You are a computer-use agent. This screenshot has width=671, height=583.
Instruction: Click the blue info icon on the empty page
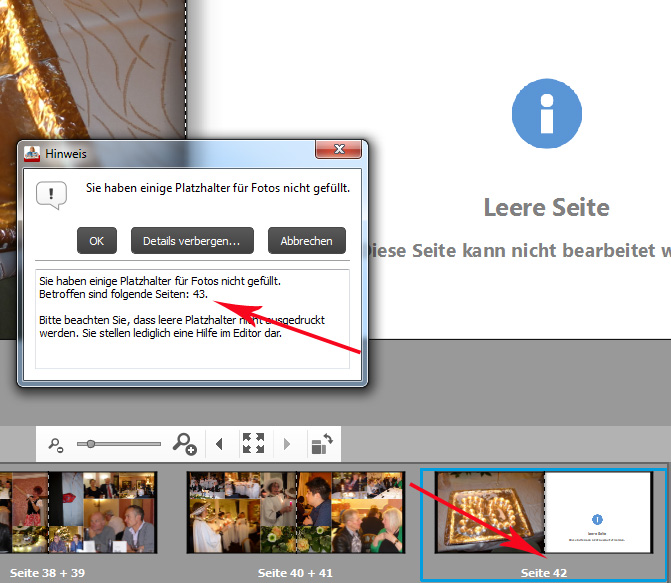coord(546,113)
